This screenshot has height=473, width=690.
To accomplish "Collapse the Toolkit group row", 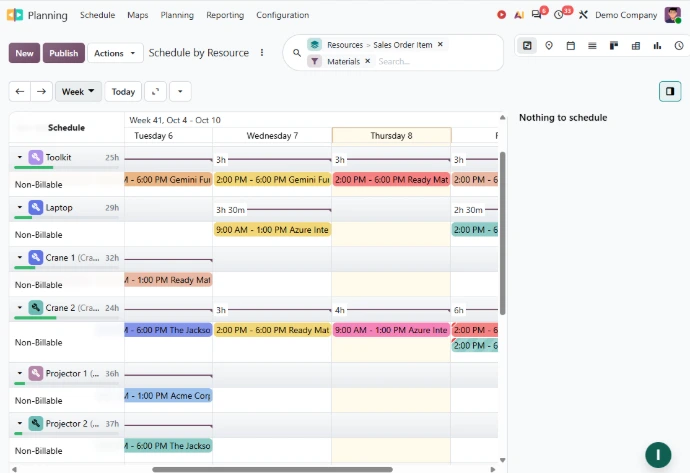I will tap(19, 157).
